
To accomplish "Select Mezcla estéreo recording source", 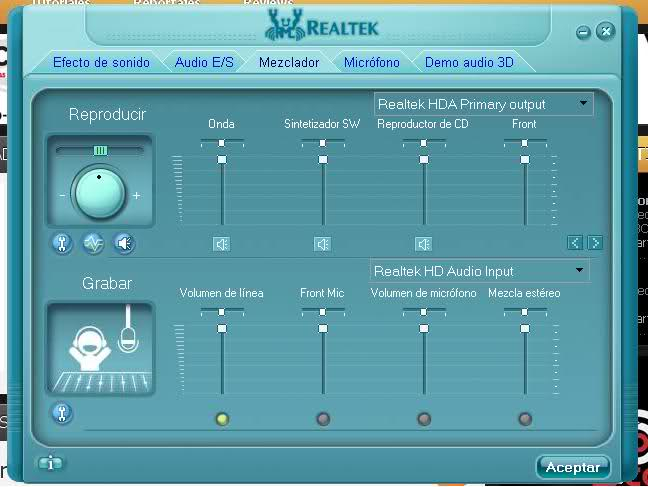I will point(525,419).
